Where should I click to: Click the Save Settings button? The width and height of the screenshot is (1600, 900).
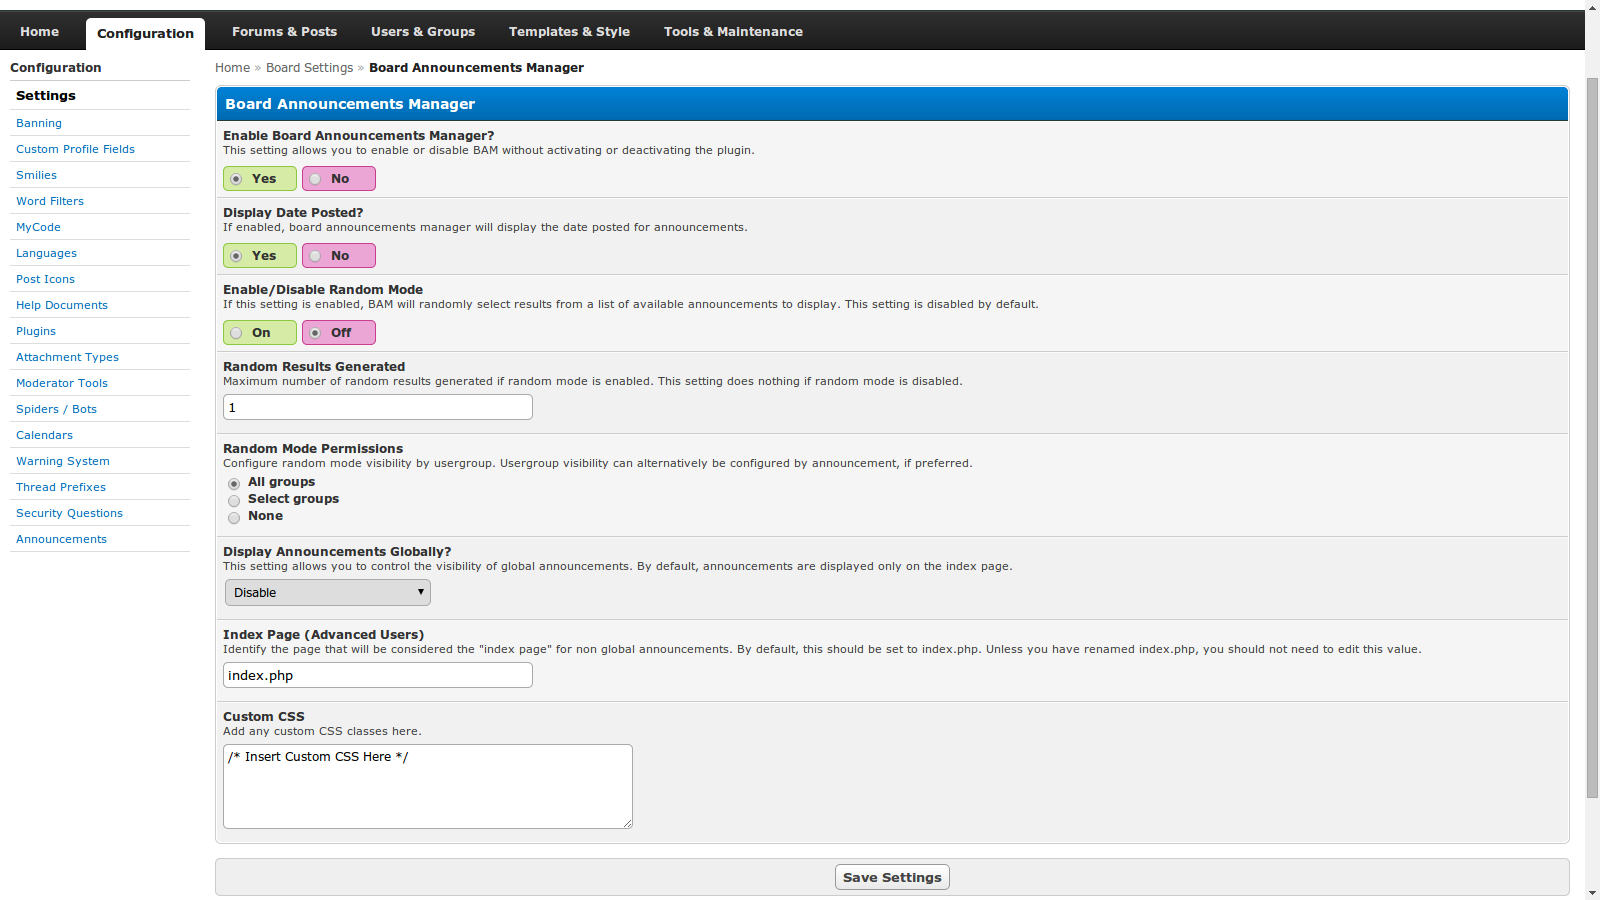tap(892, 877)
